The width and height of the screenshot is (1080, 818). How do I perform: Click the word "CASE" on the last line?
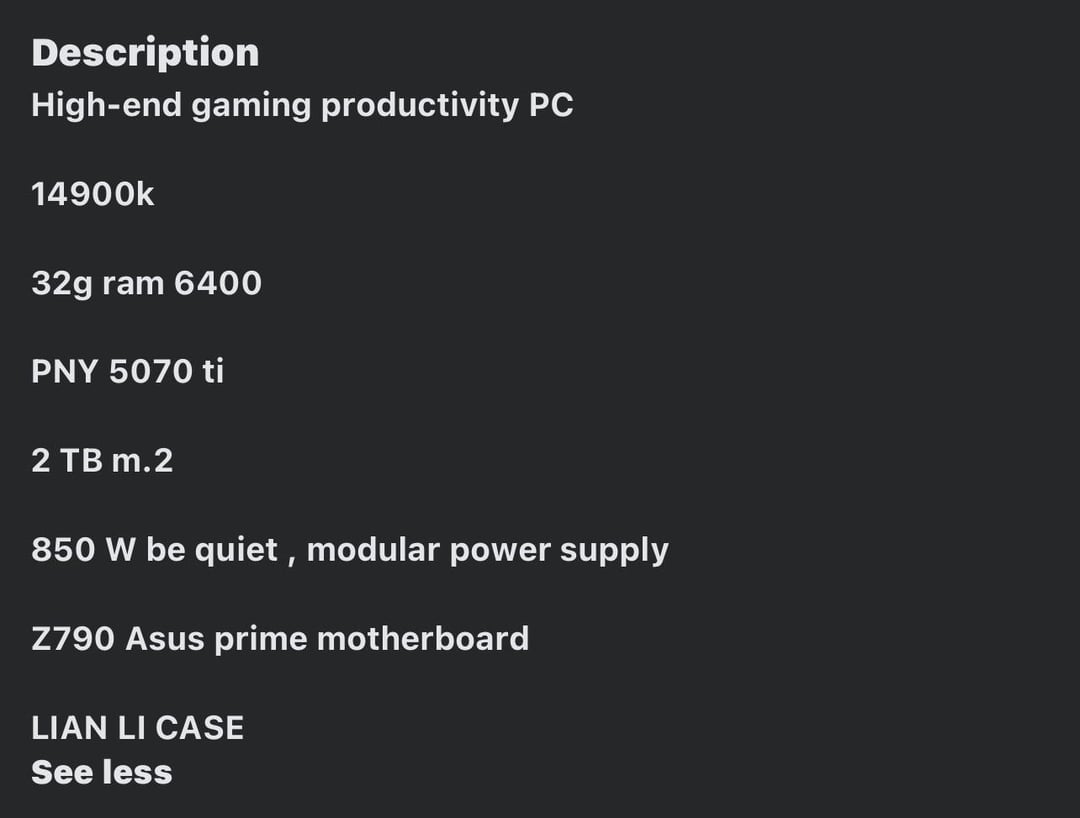coord(199,727)
